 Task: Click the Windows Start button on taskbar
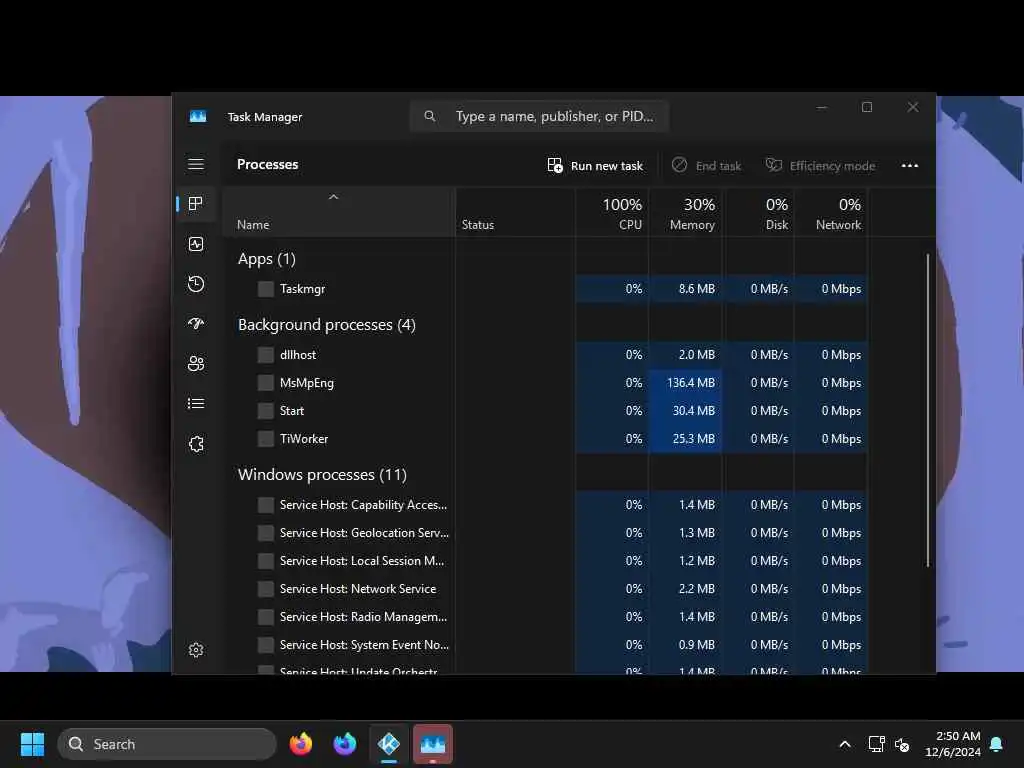(32, 744)
